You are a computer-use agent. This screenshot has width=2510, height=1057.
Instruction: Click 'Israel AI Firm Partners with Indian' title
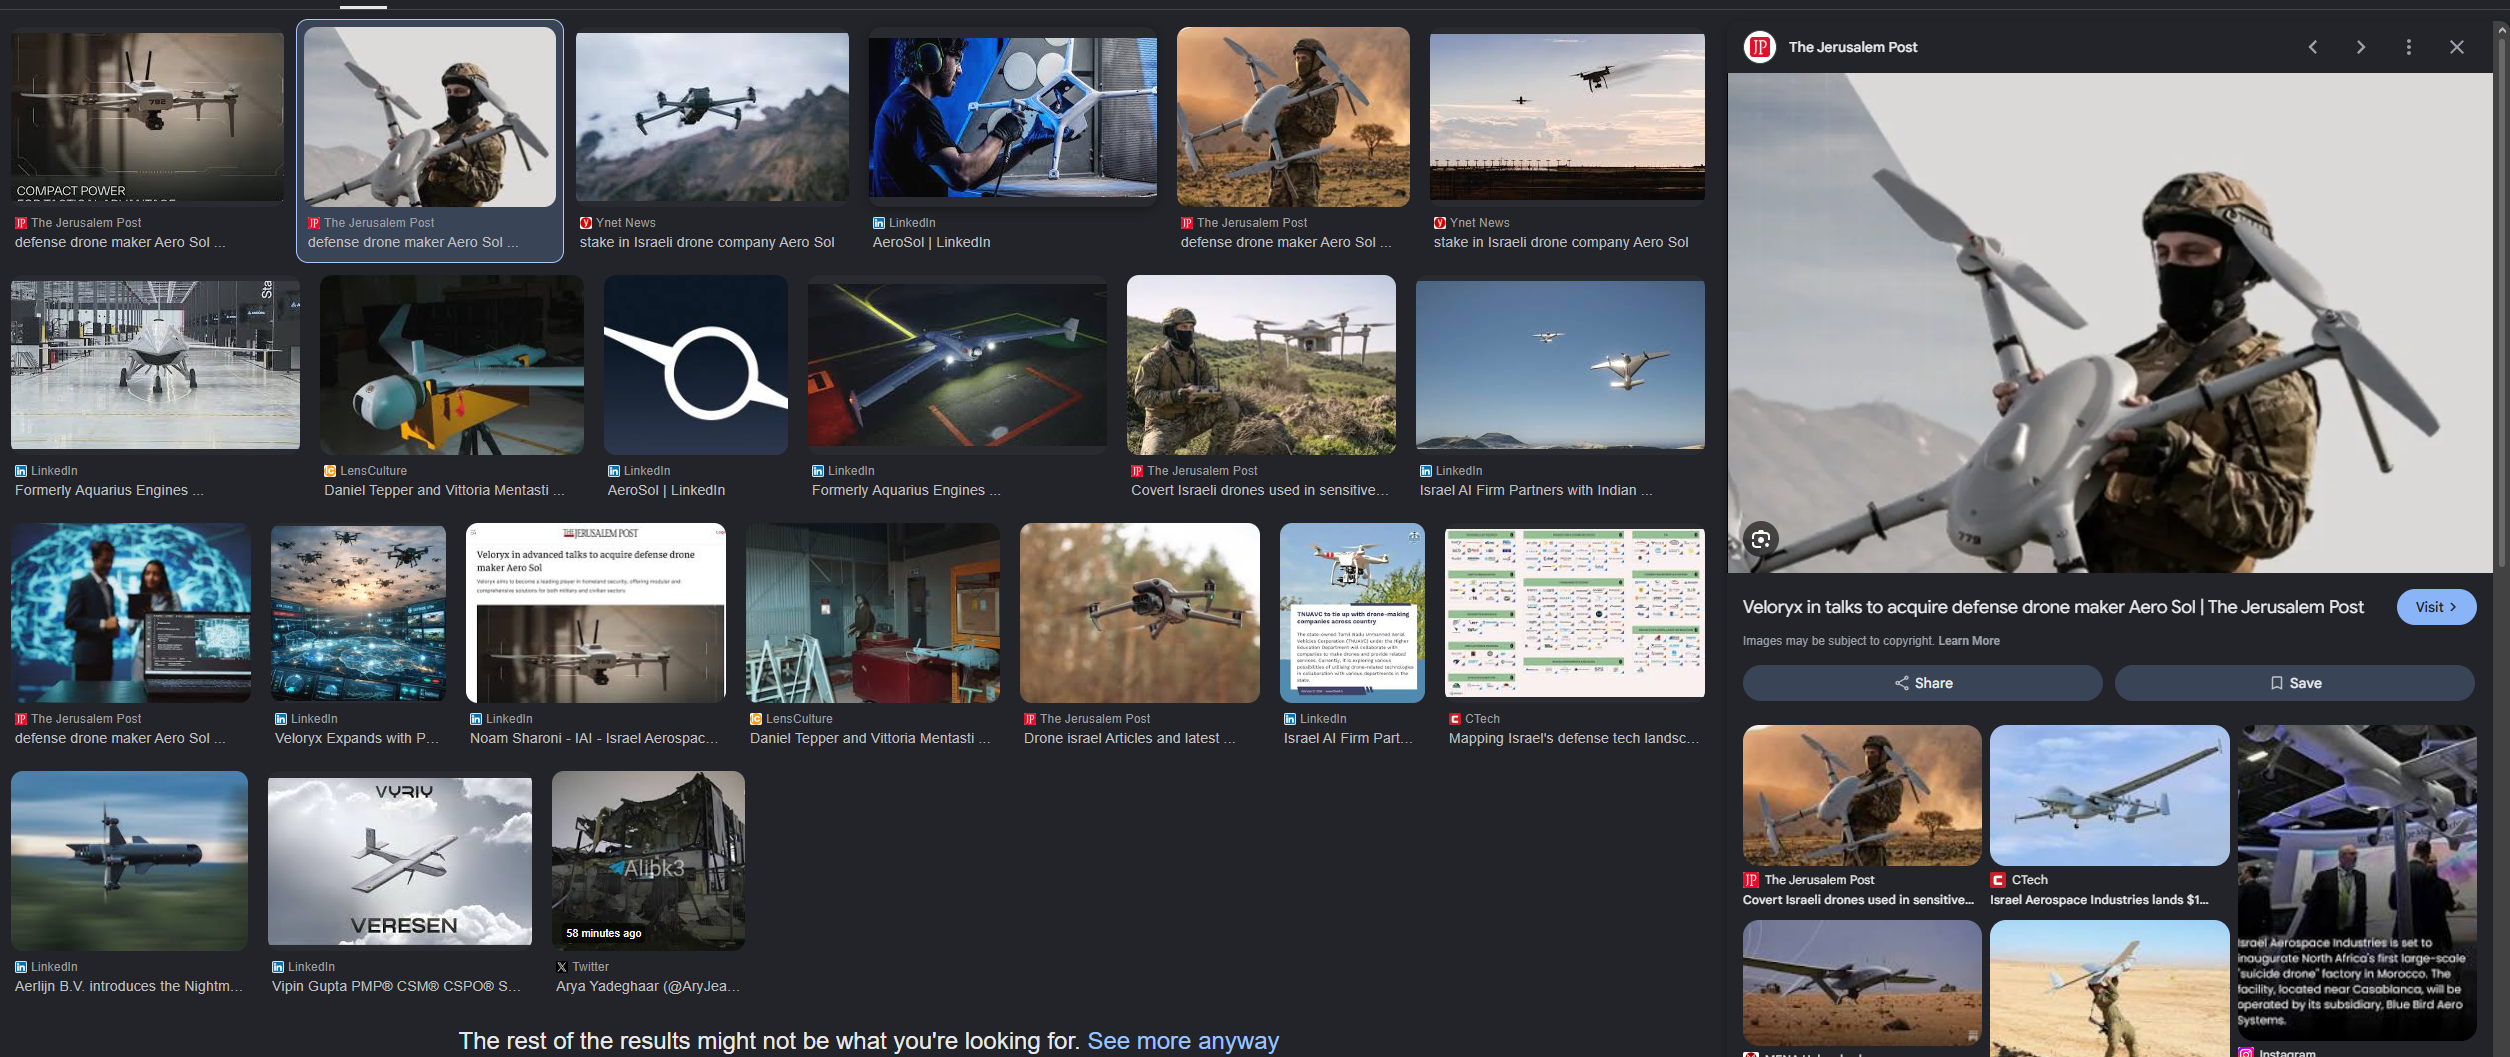pos(1536,491)
